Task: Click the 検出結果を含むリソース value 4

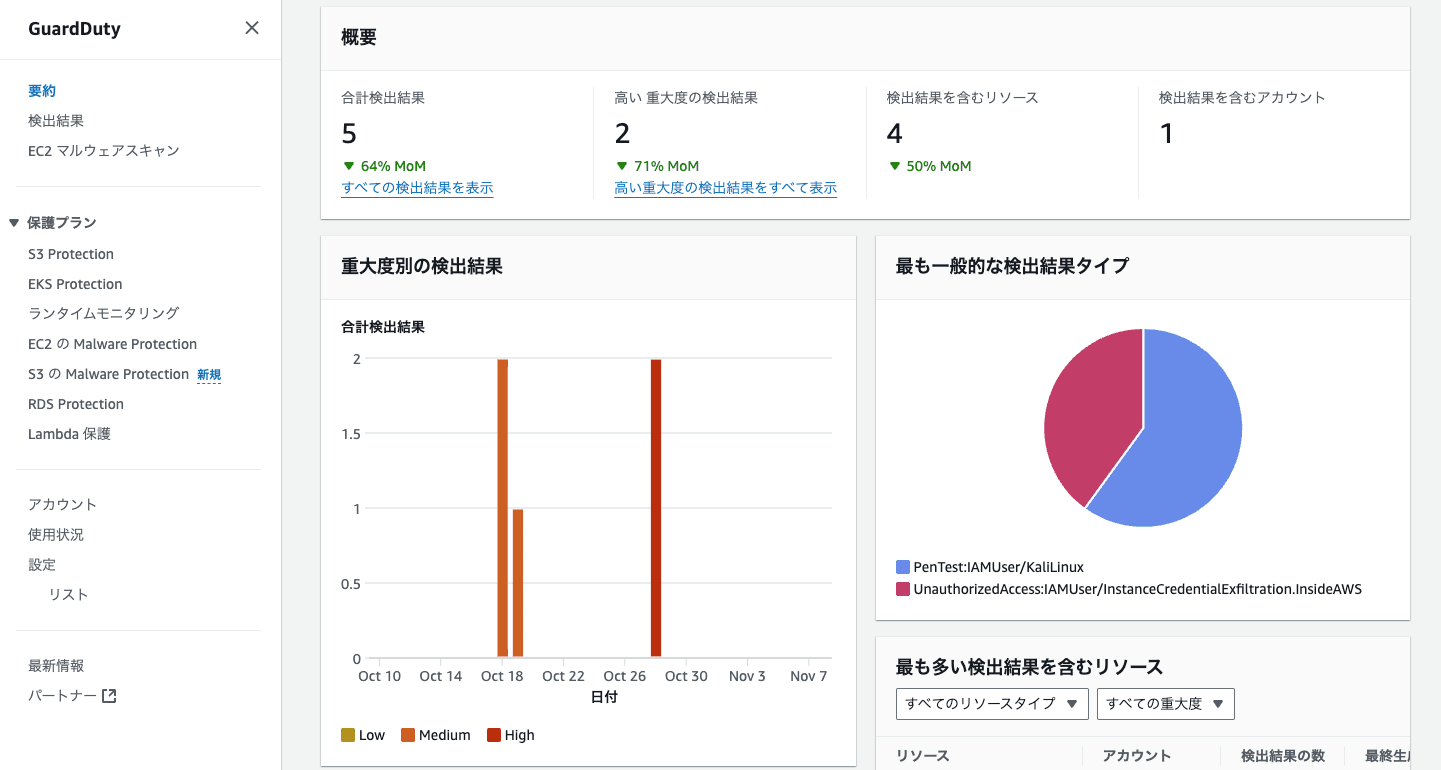Action: pos(895,134)
